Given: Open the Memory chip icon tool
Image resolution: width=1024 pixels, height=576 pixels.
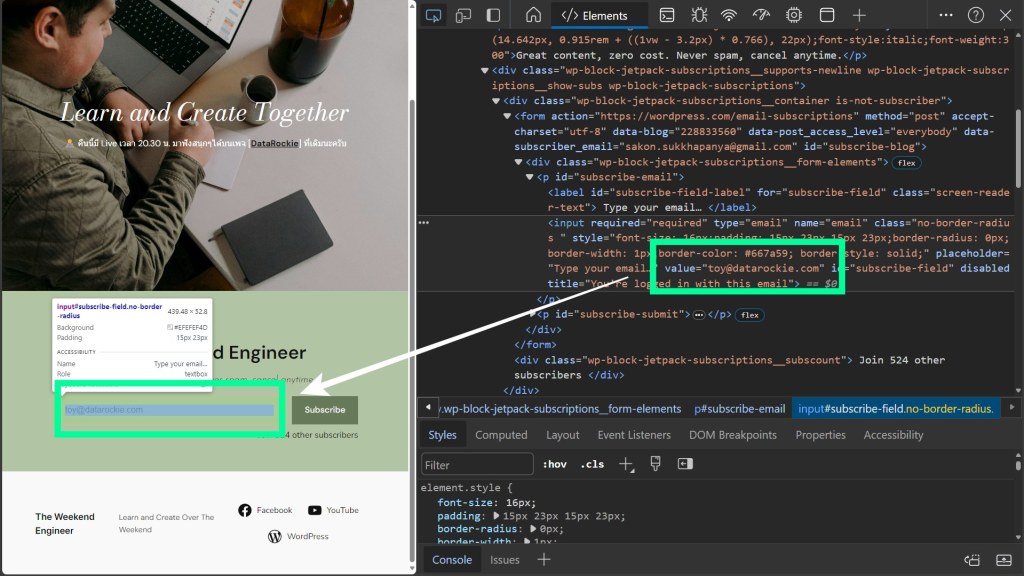Looking at the screenshot, I should coord(794,15).
